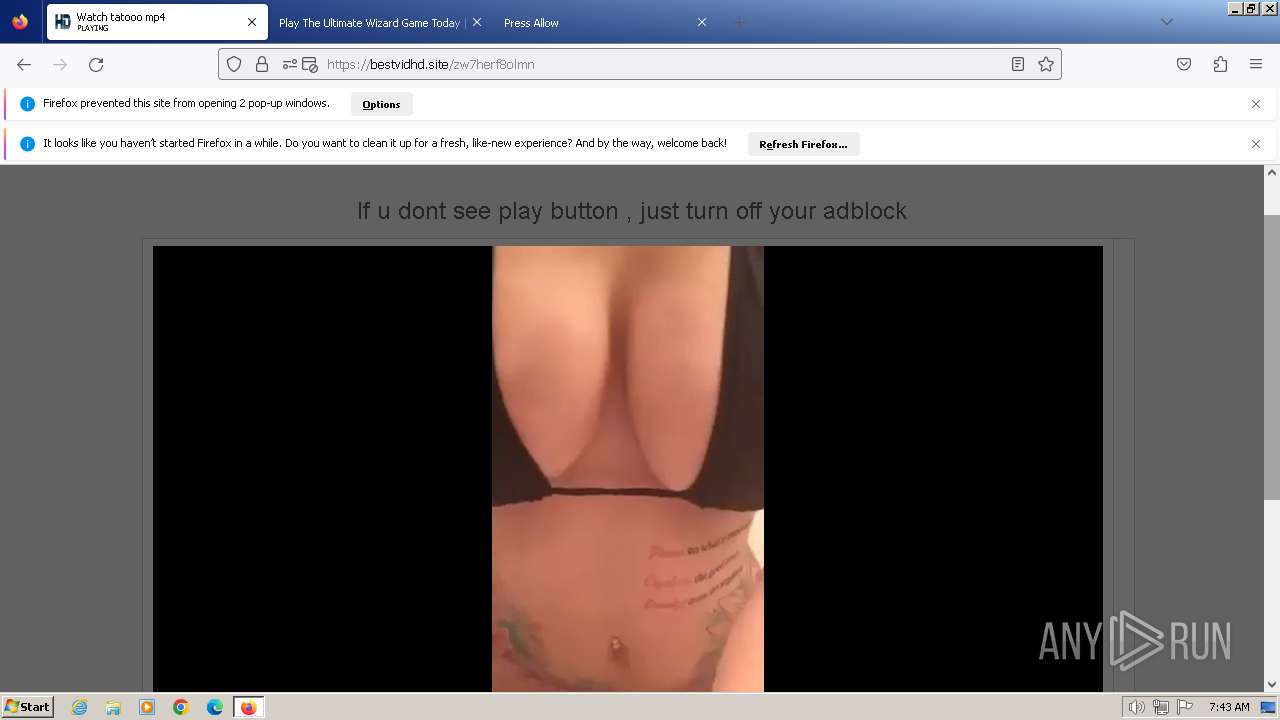Viewport: 1280px width, 720px height.
Task: Click the 7:43 AM clock
Action: tap(1229, 707)
